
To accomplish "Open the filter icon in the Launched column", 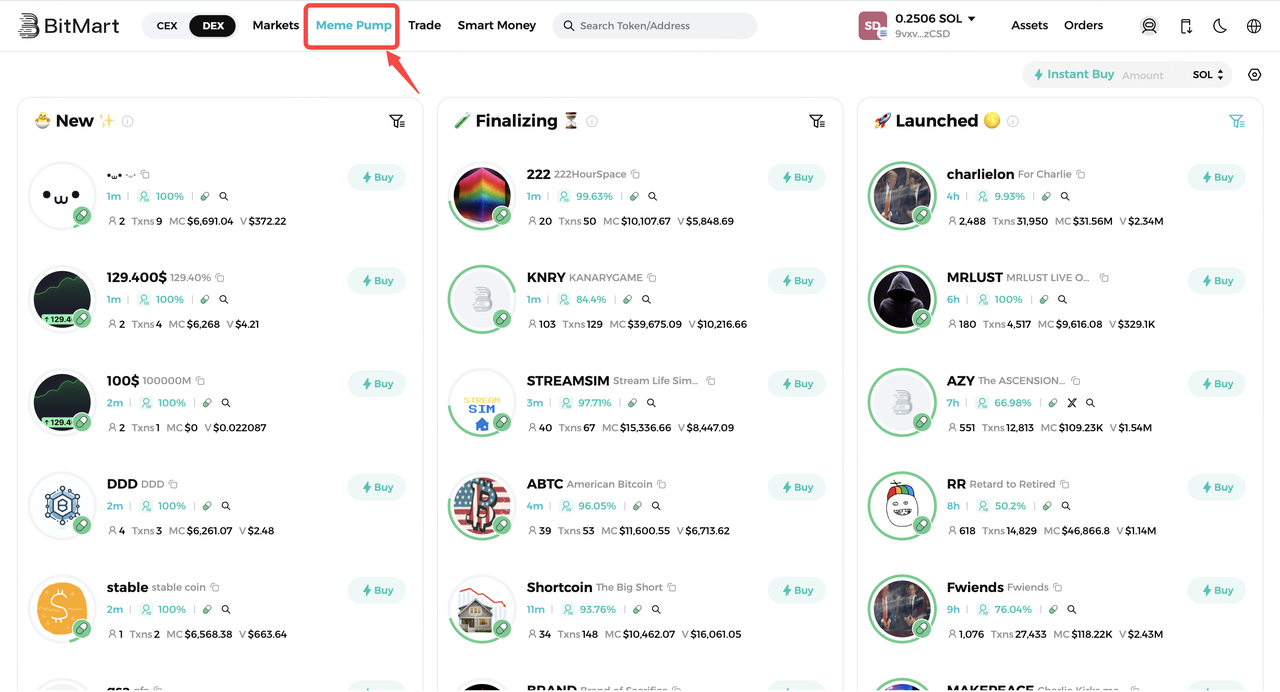I will [1237, 121].
